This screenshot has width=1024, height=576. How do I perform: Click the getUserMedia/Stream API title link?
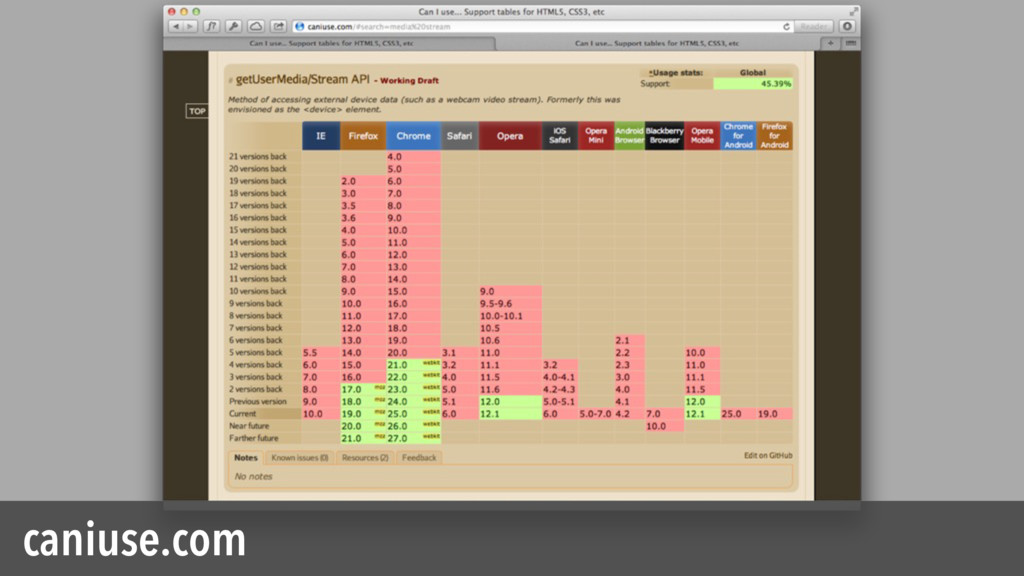pos(302,80)
